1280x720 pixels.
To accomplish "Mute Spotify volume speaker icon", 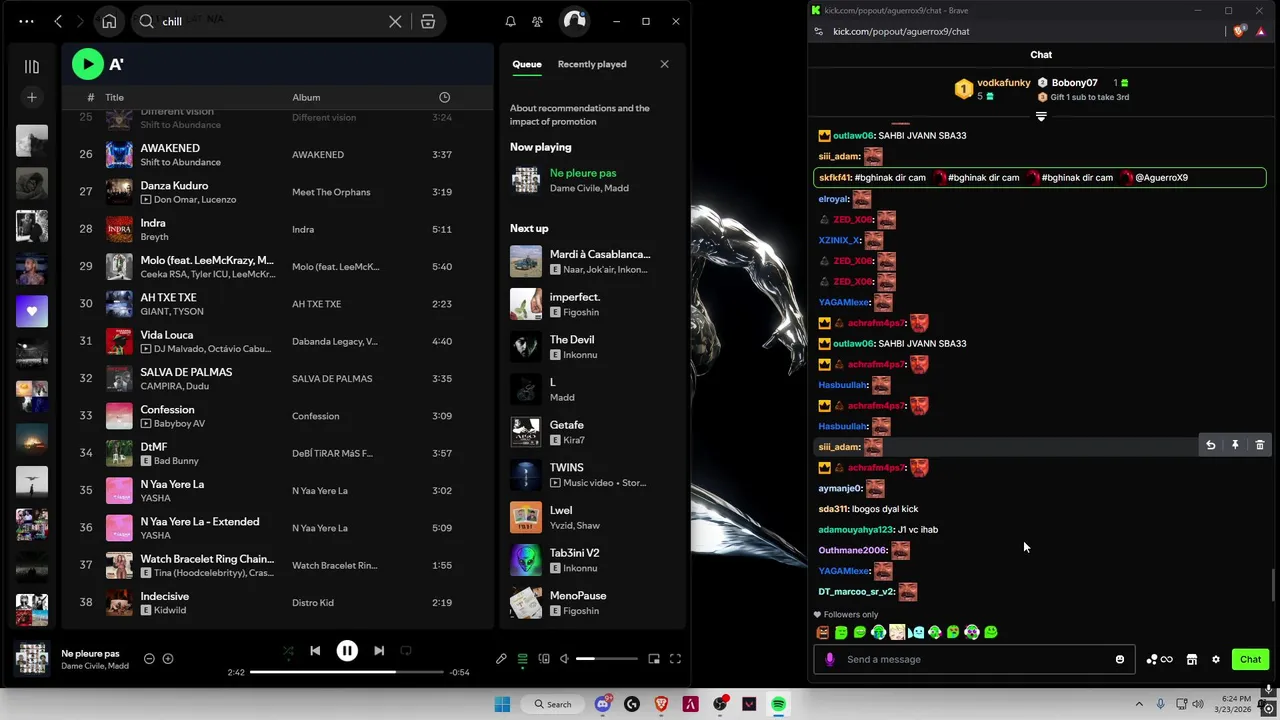I will (x=564, y=659).
